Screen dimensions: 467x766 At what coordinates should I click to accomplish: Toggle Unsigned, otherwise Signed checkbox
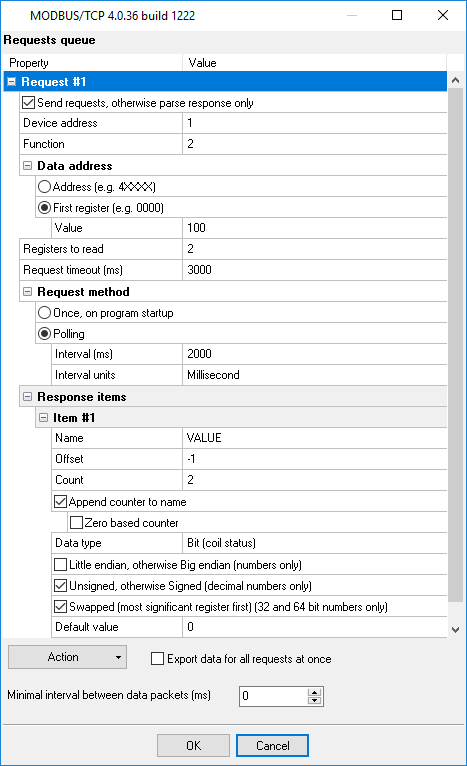(x=61, y=586)
